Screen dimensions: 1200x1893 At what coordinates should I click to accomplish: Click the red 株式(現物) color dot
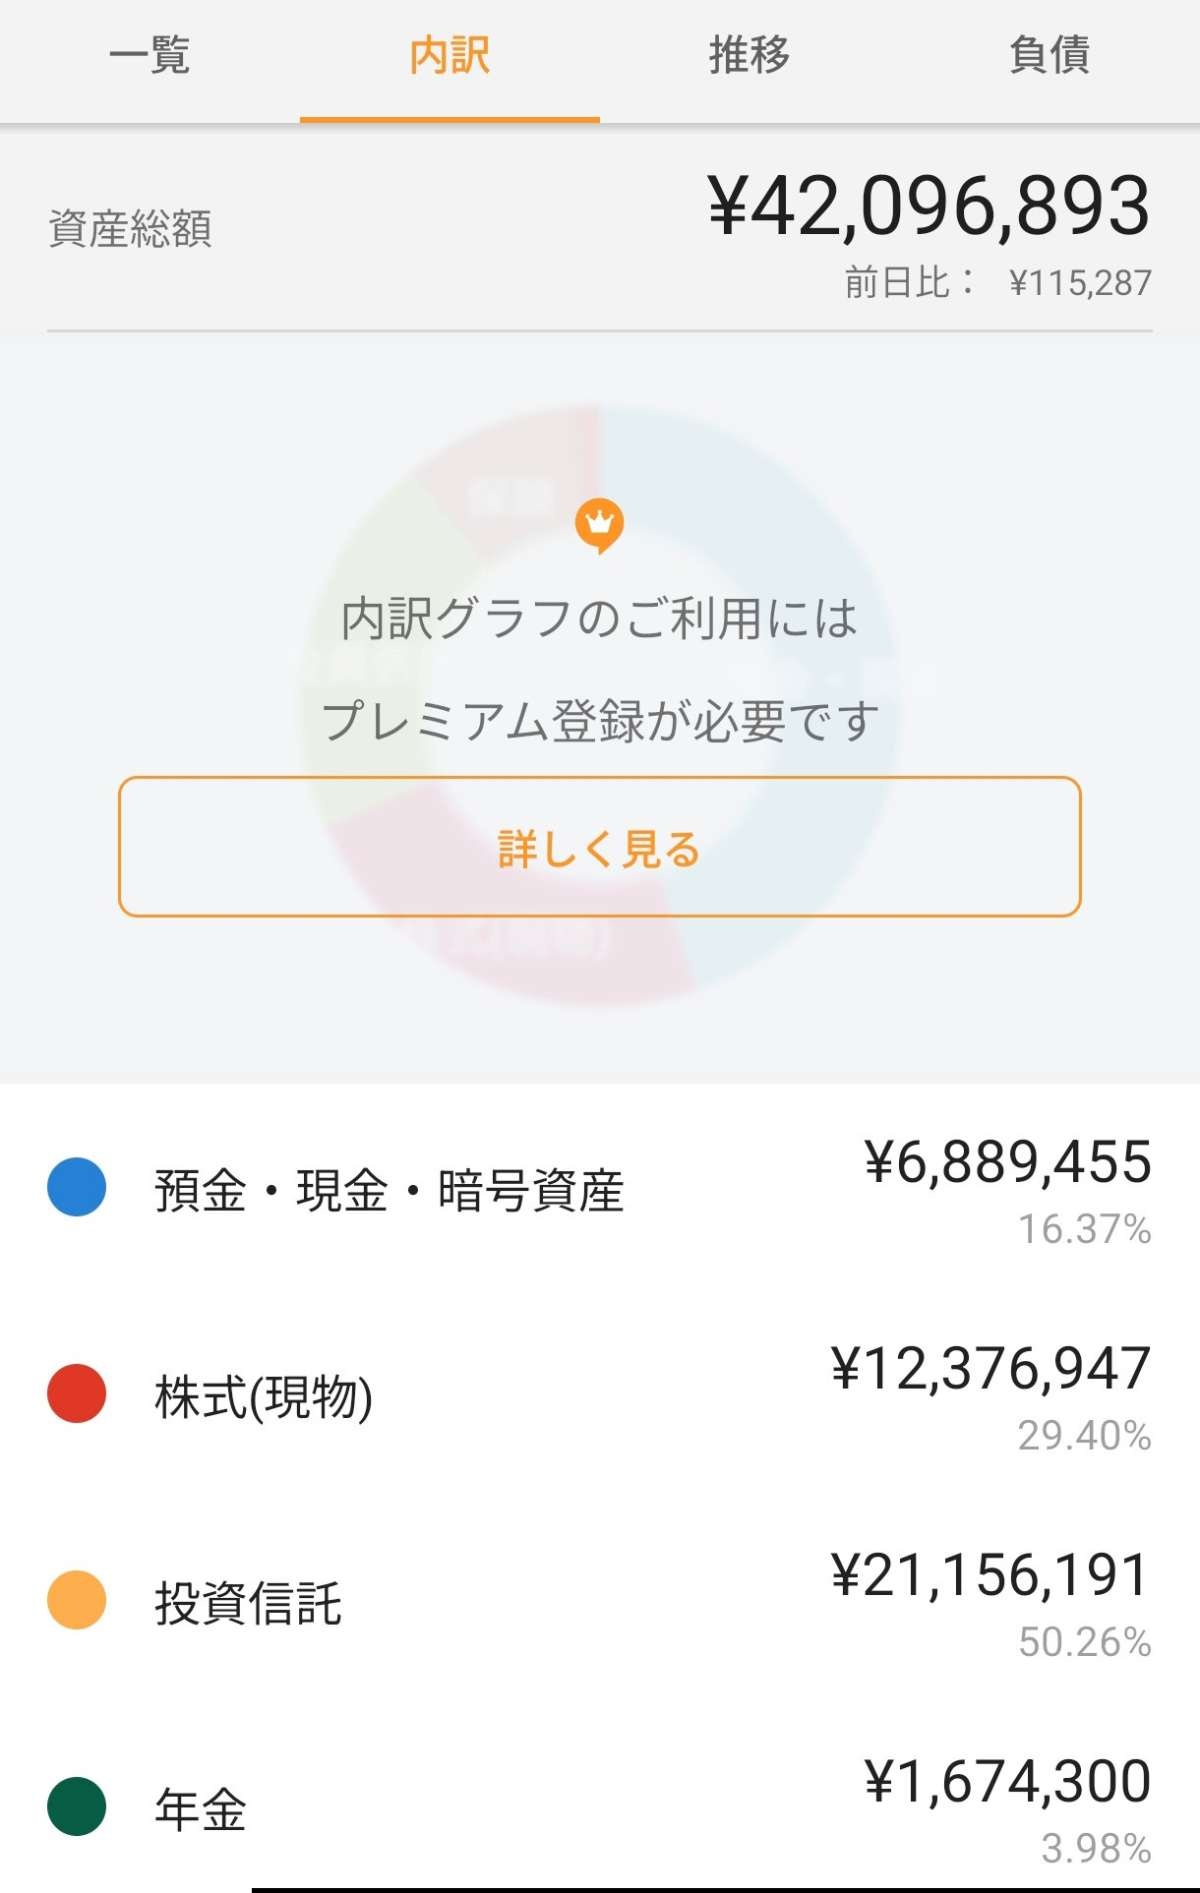[77, 1393]
